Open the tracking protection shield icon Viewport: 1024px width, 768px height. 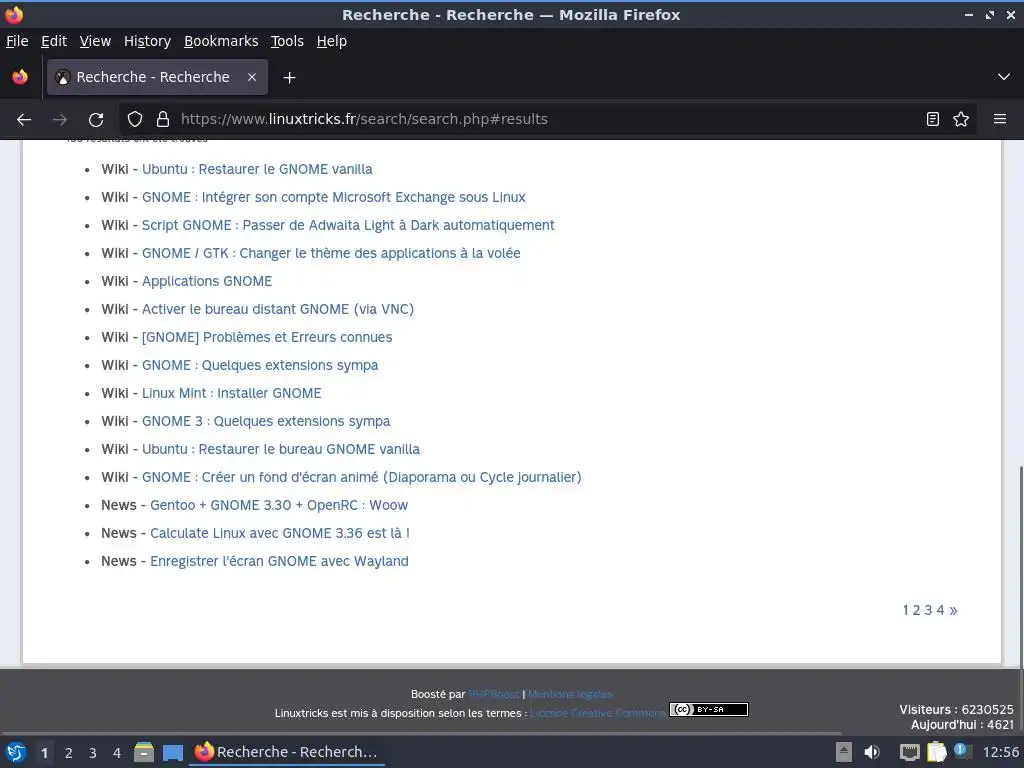(x=135, y=120)
